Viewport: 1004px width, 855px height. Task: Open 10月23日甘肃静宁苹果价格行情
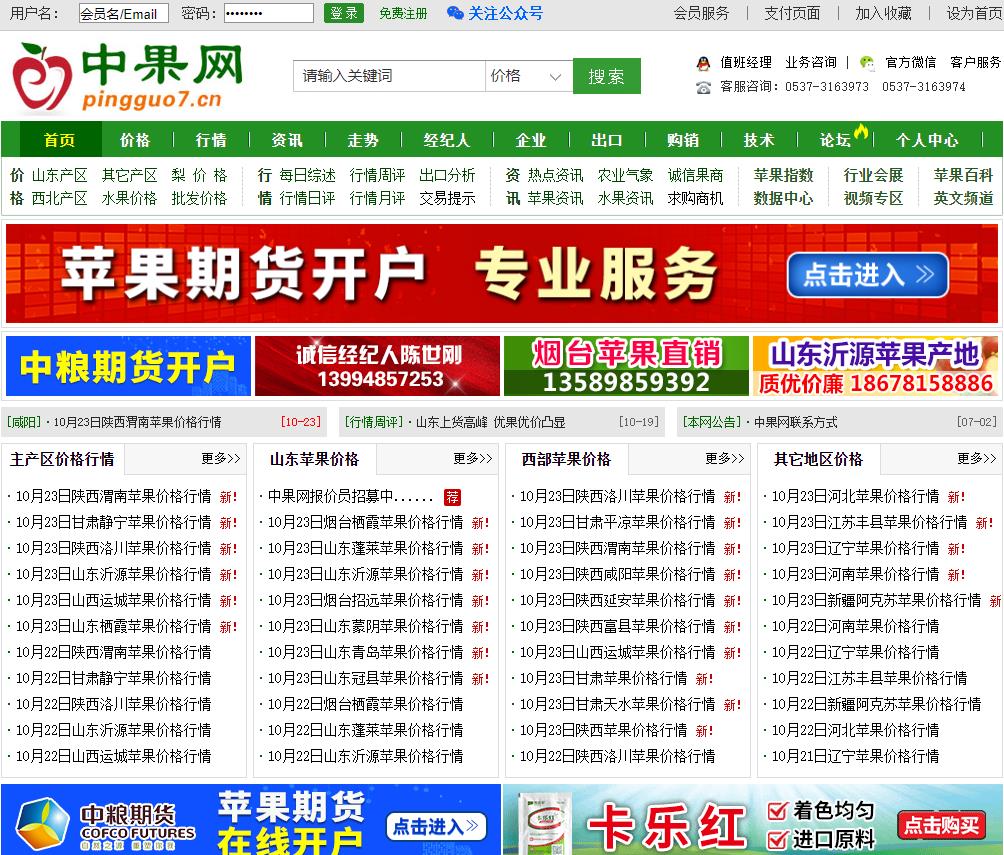point(113,523)
